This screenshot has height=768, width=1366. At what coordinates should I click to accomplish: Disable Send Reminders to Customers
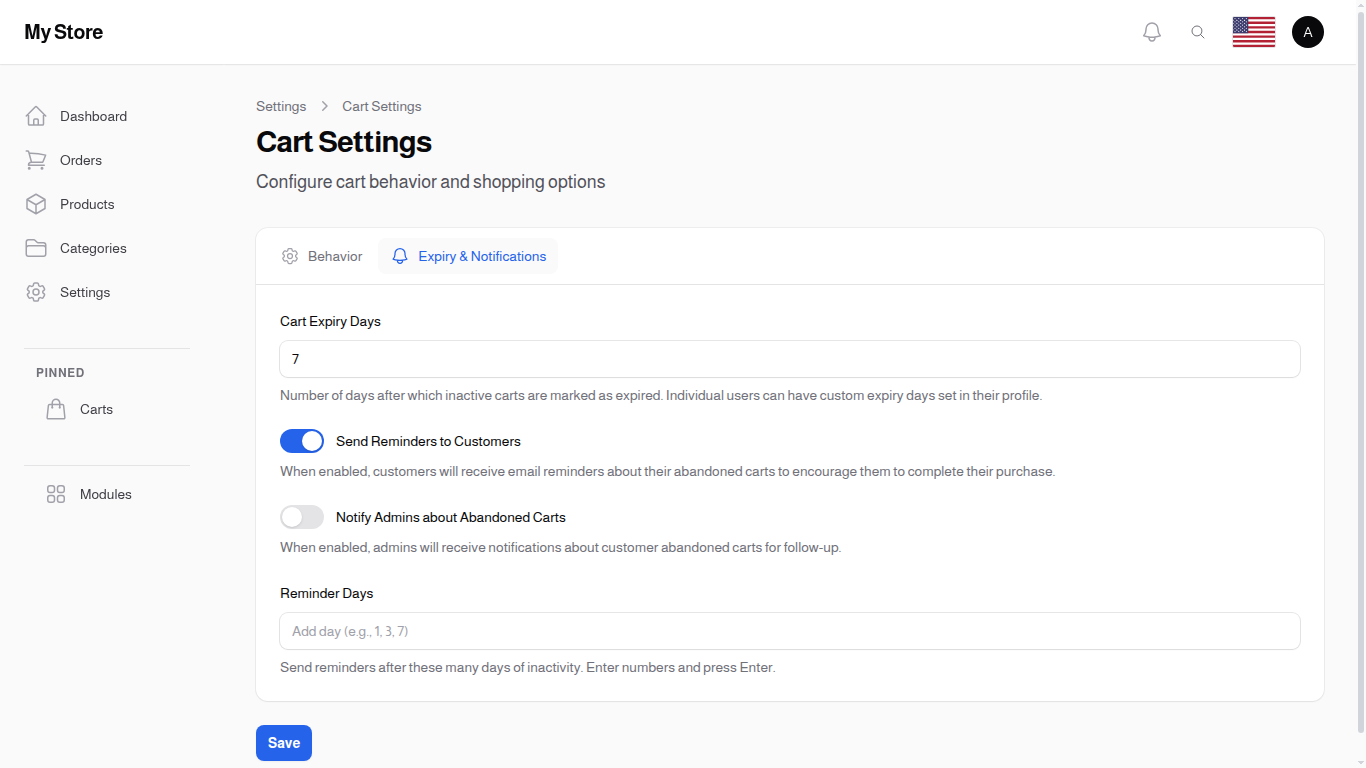coord(302,440)
